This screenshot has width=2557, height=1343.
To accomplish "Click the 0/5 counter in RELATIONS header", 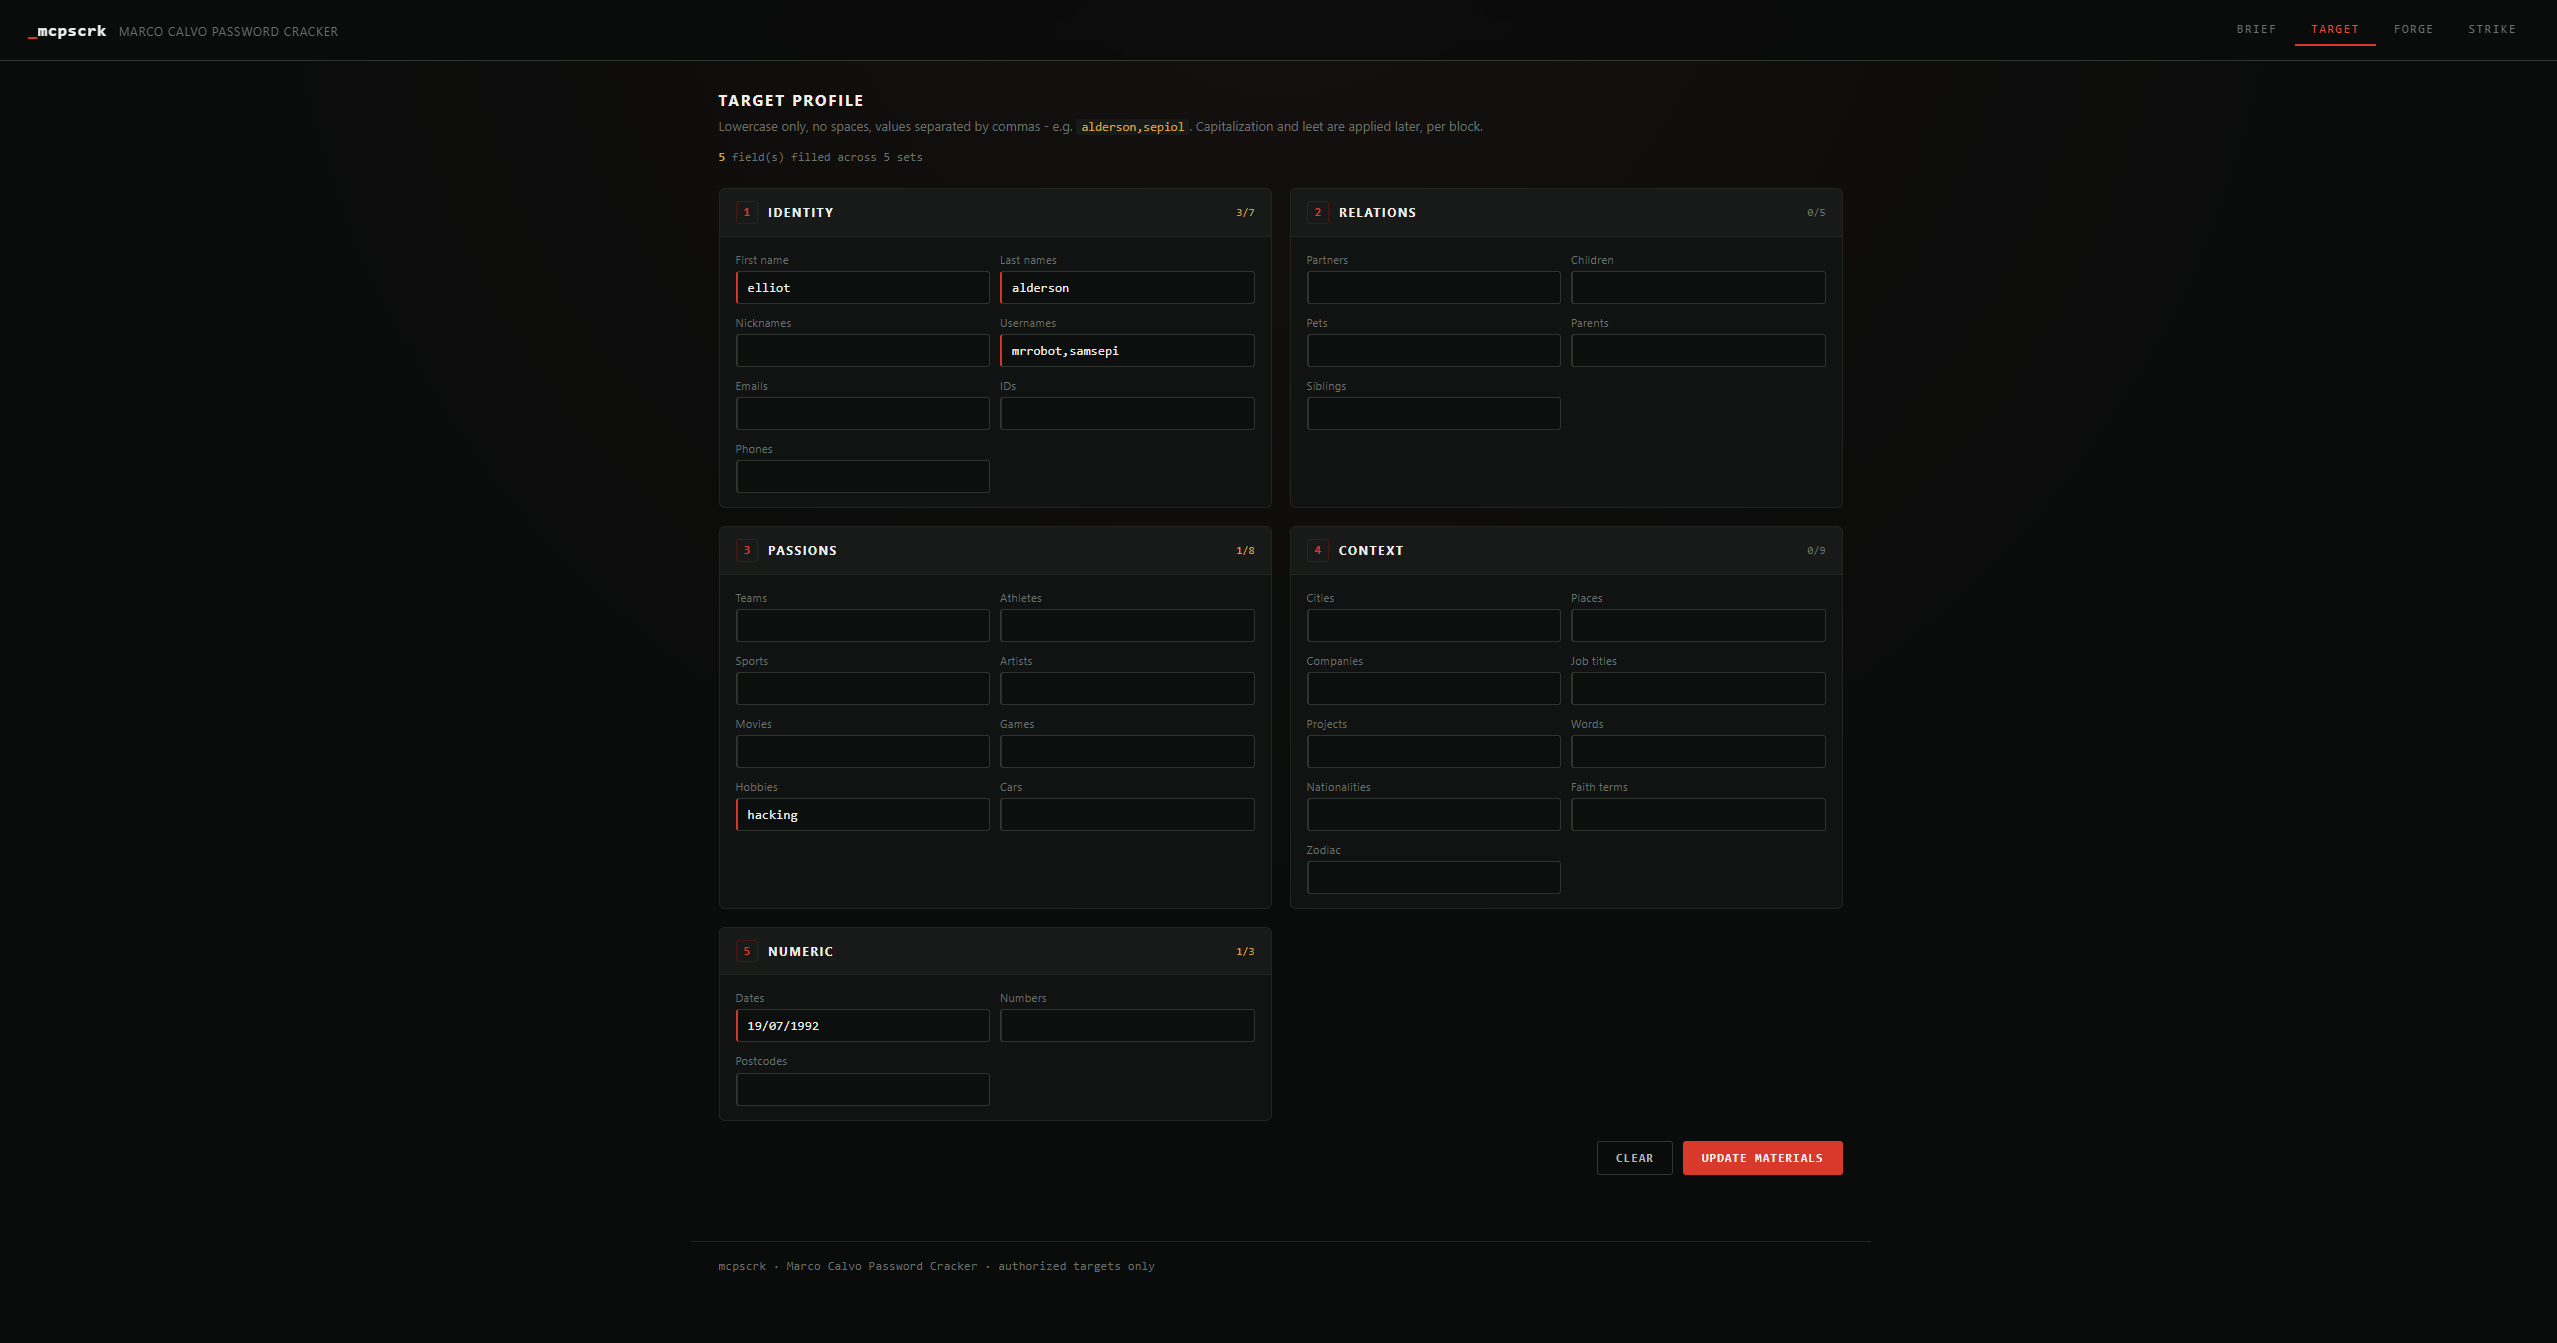I will coord(1816,213).
